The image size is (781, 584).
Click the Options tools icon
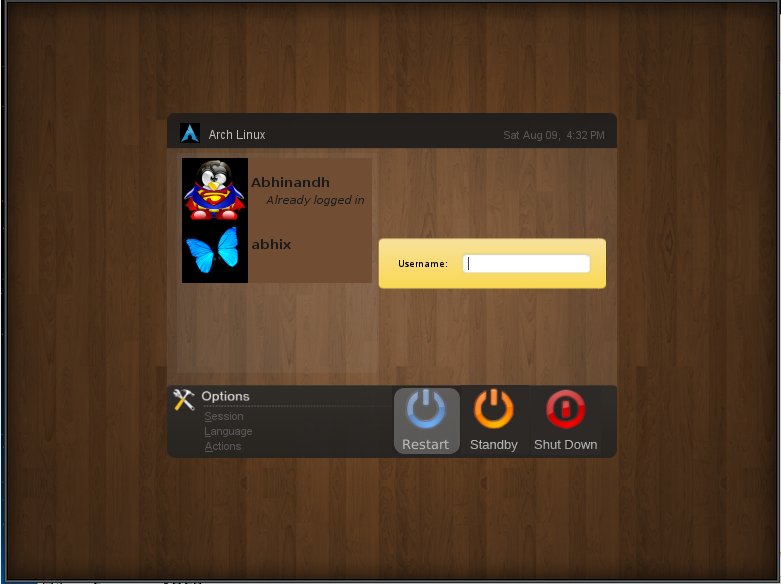183,400
